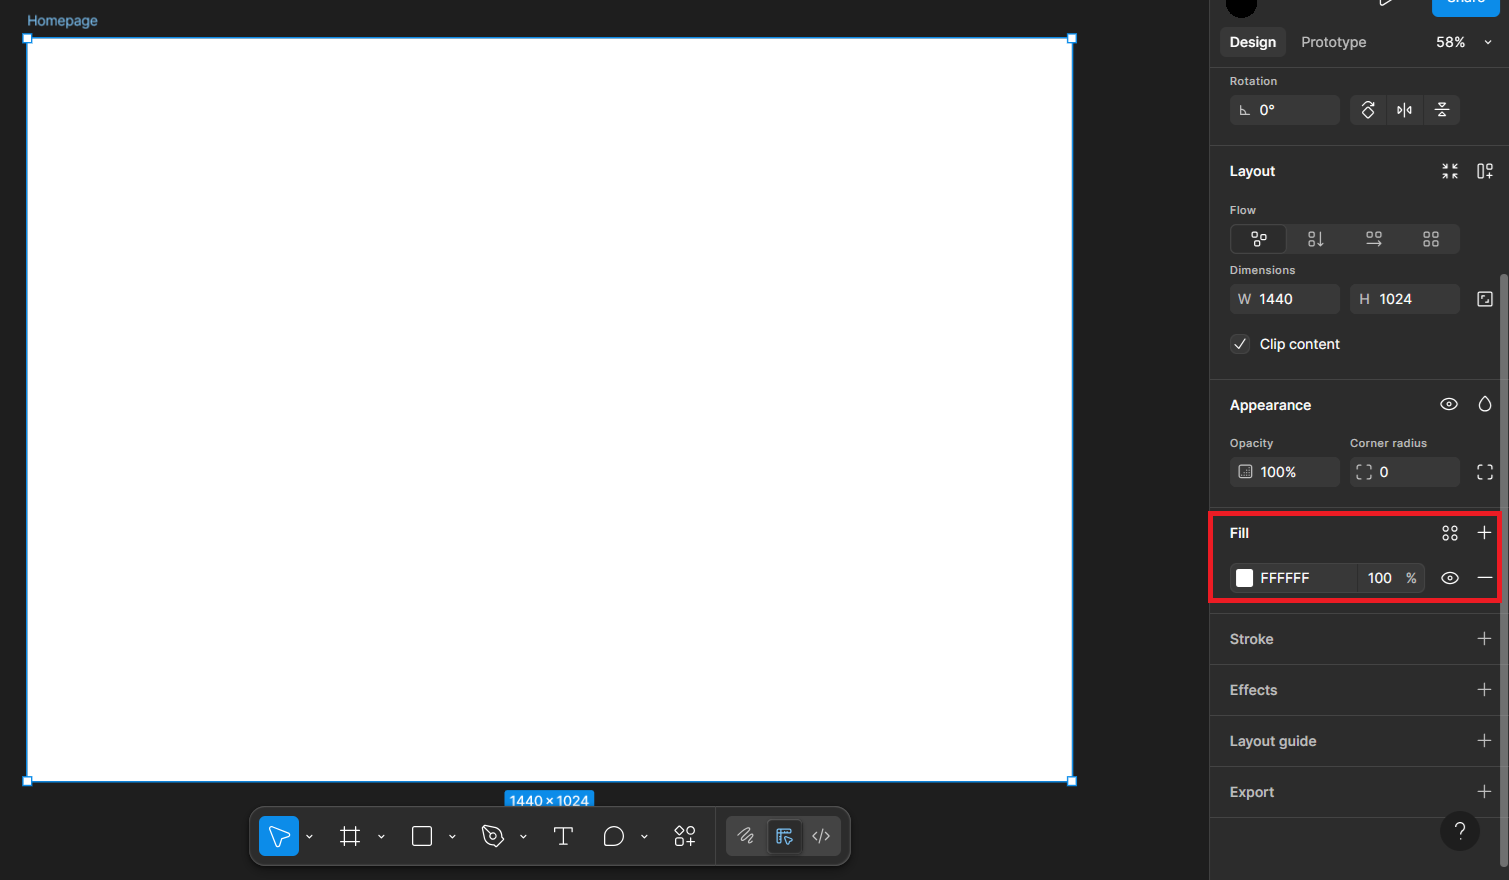Open the Homepage frame by its label
Image resolution: width=1509 pixels, height=880 pixels.
point(62,20)
